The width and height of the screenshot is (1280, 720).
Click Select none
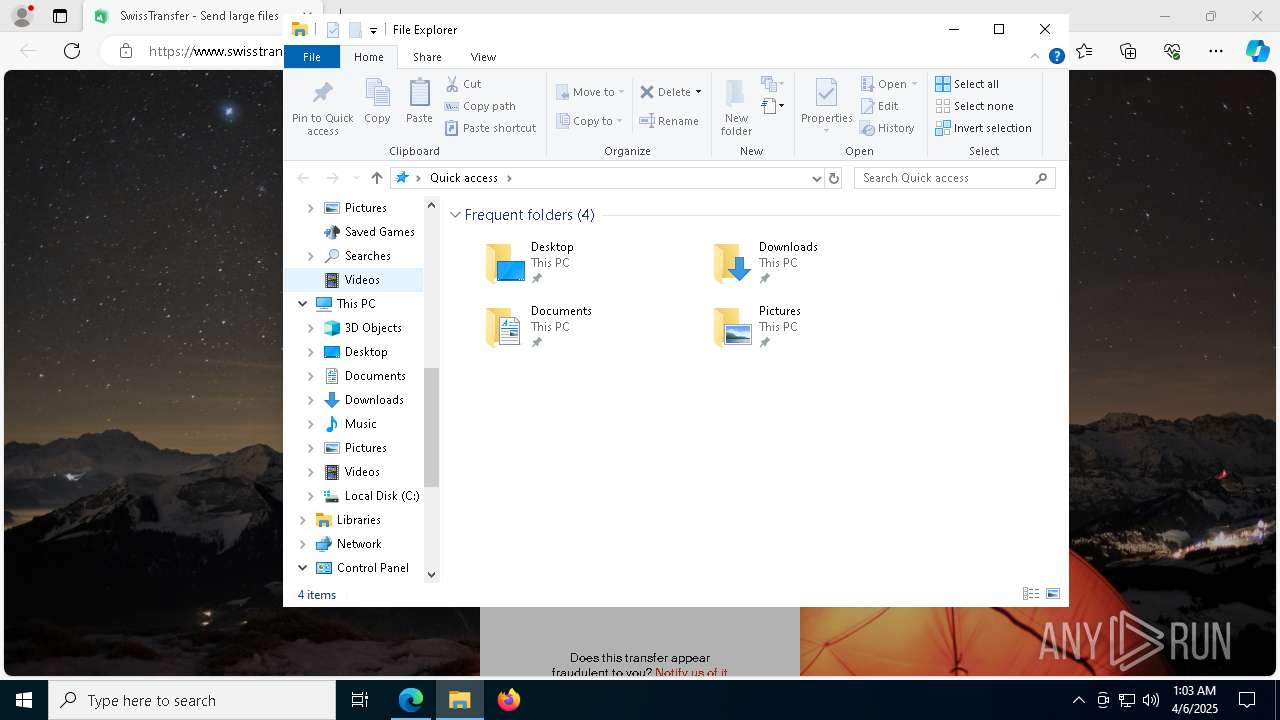(974, 106)
